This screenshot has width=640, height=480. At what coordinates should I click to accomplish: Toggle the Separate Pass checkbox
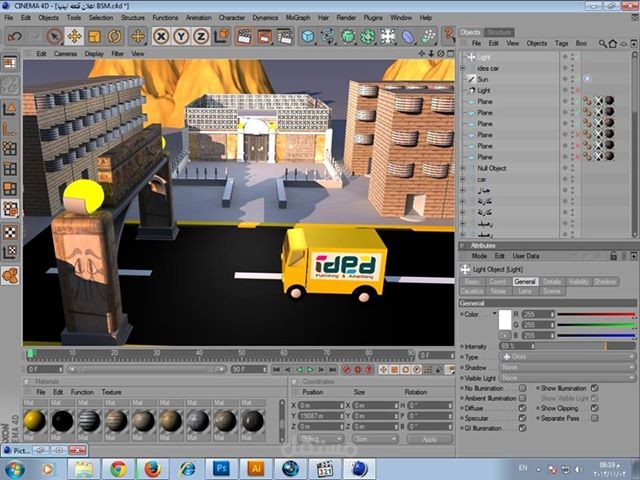point(594,417)
